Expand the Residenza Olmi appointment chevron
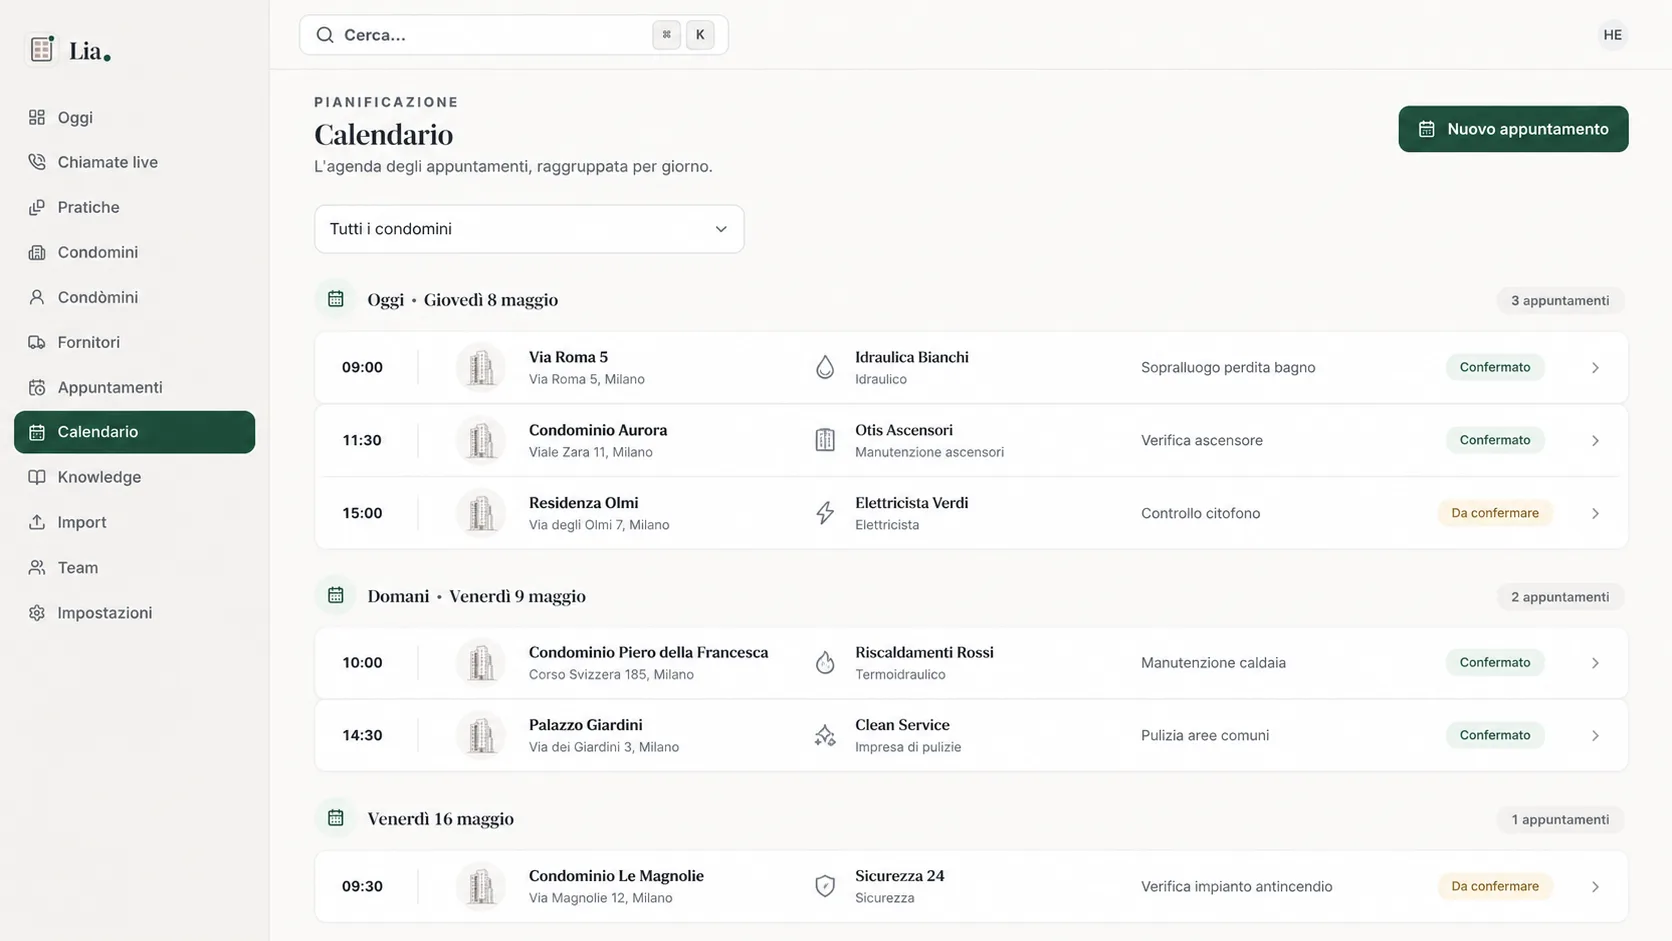 point(1595,513)
